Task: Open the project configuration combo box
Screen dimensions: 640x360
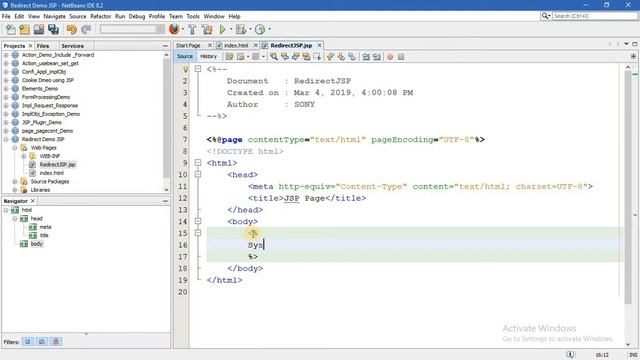Action: [132, 29]
